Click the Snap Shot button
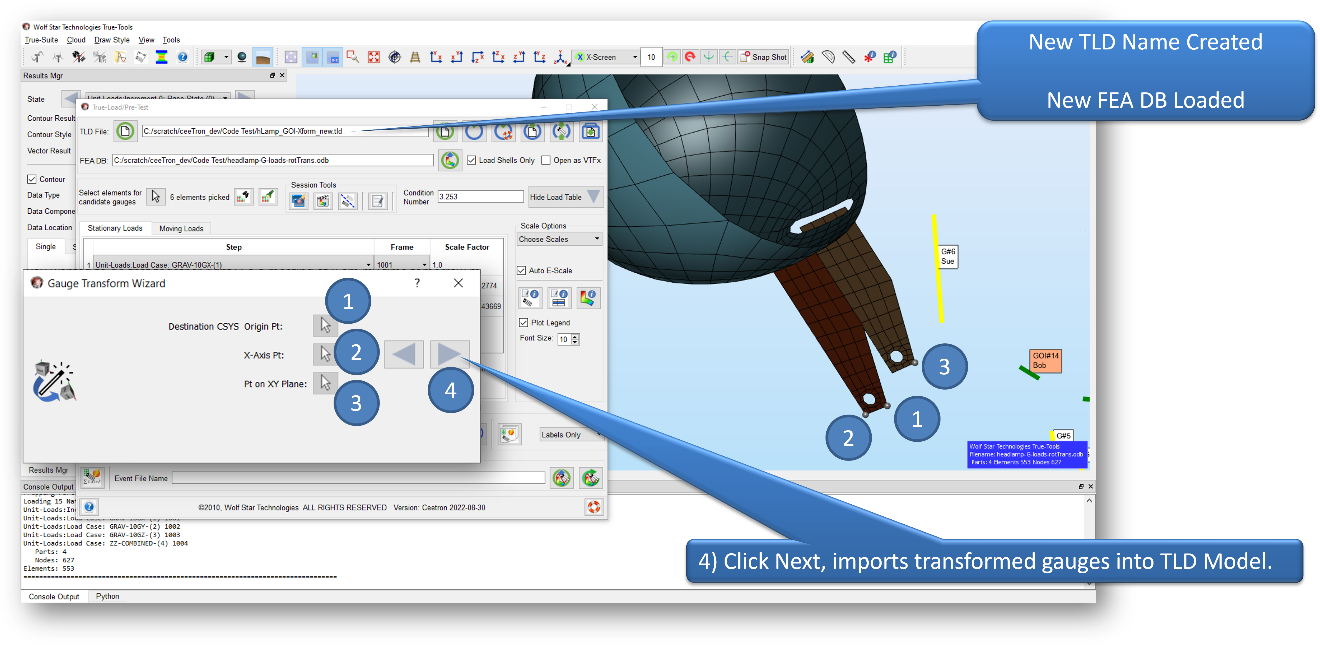 (762, 57)
